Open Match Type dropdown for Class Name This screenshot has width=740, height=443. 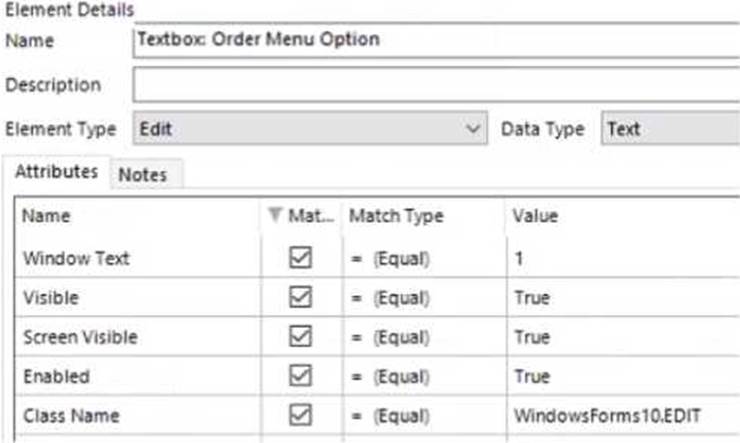(x=425, y=416)
